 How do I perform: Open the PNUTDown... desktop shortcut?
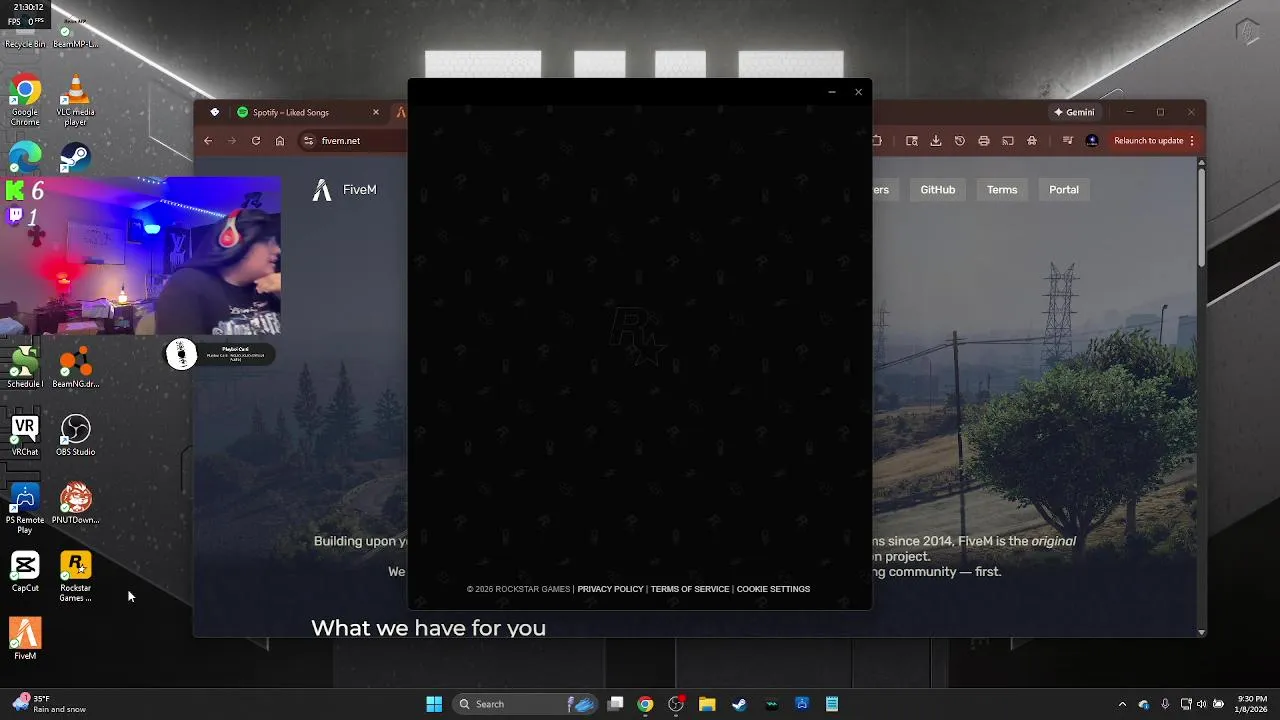pyautogui.click(x=75, y=504)
